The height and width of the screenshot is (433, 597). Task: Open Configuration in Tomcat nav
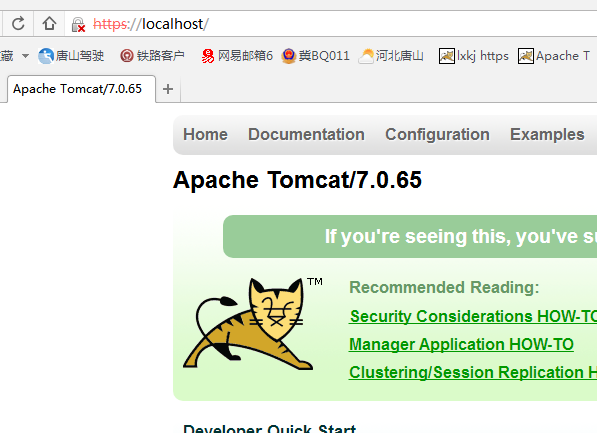click(437, 134)
